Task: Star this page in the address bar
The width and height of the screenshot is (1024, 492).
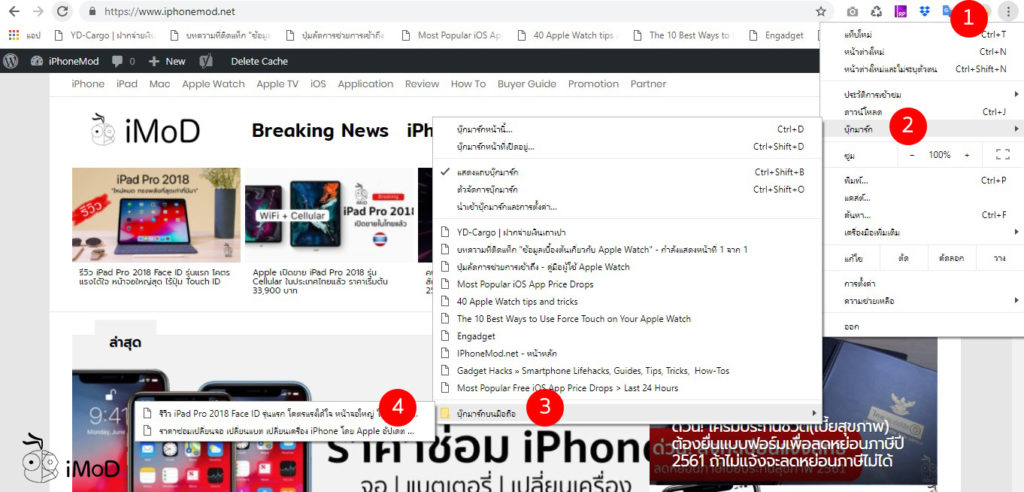Action: 821,11
